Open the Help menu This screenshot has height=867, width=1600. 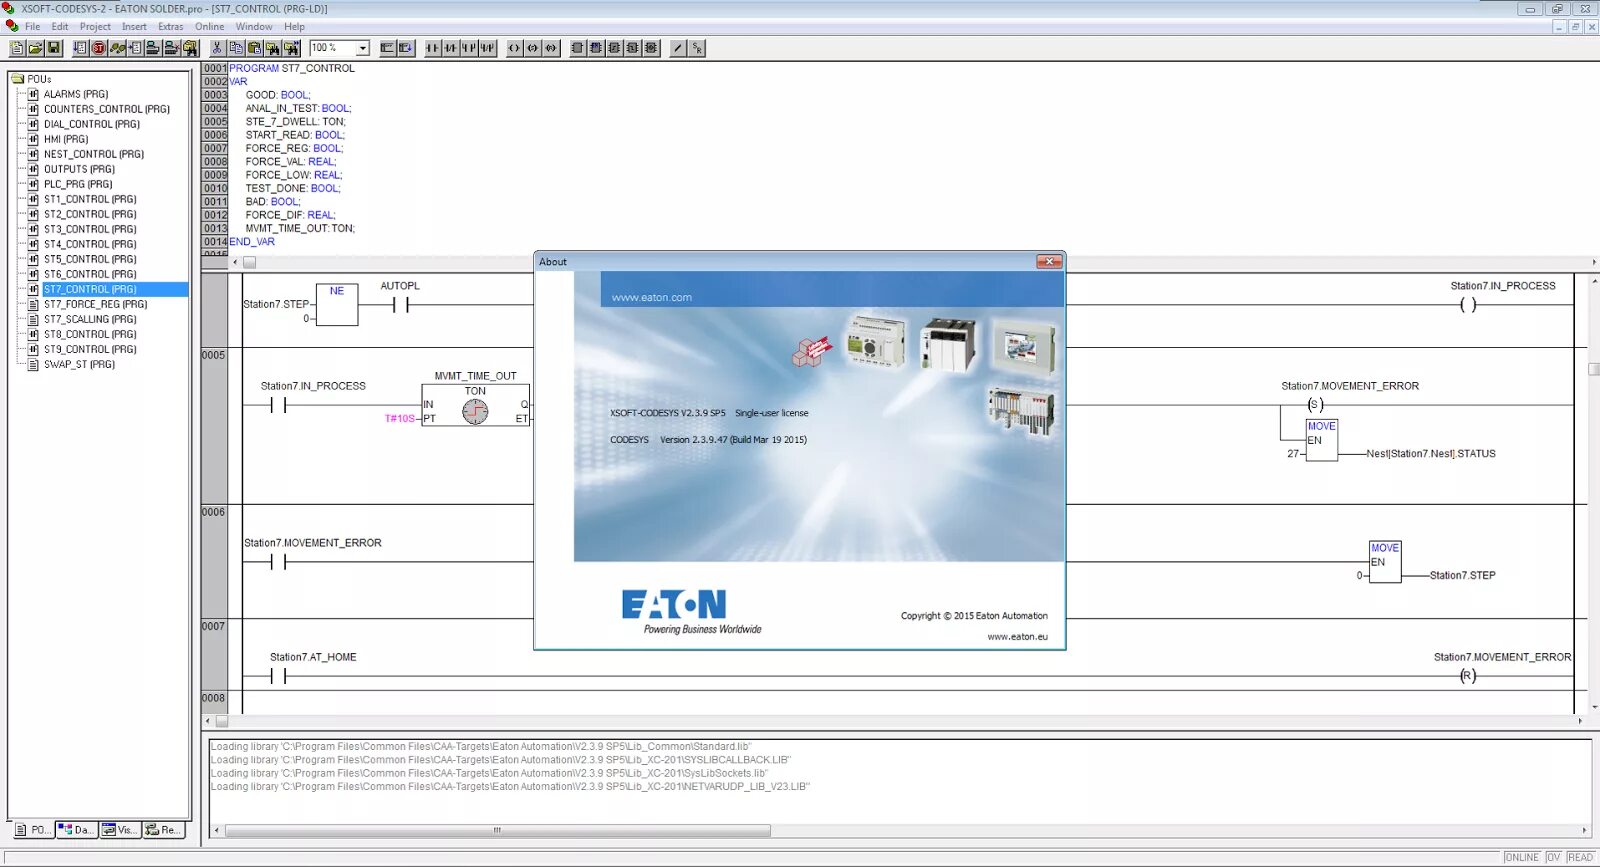tap(294, 27)
